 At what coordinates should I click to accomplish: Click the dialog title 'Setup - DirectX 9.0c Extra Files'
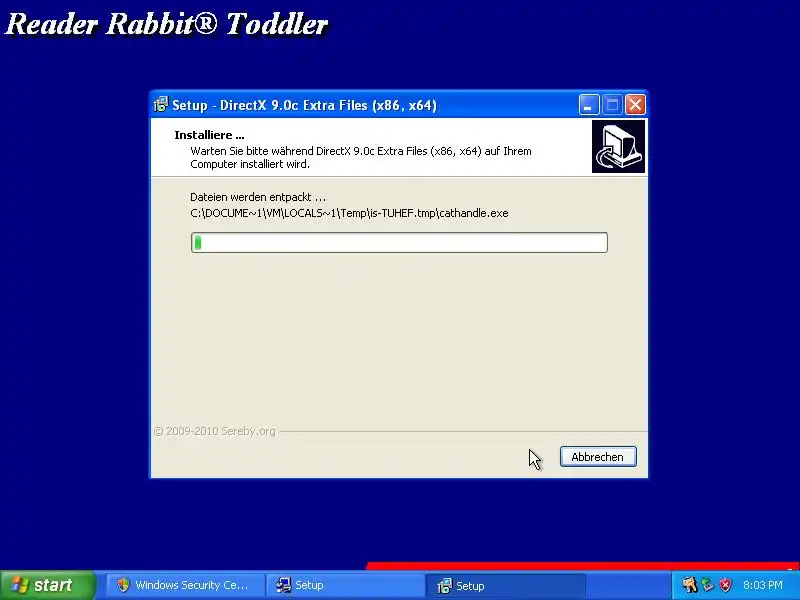click(304, 105)
